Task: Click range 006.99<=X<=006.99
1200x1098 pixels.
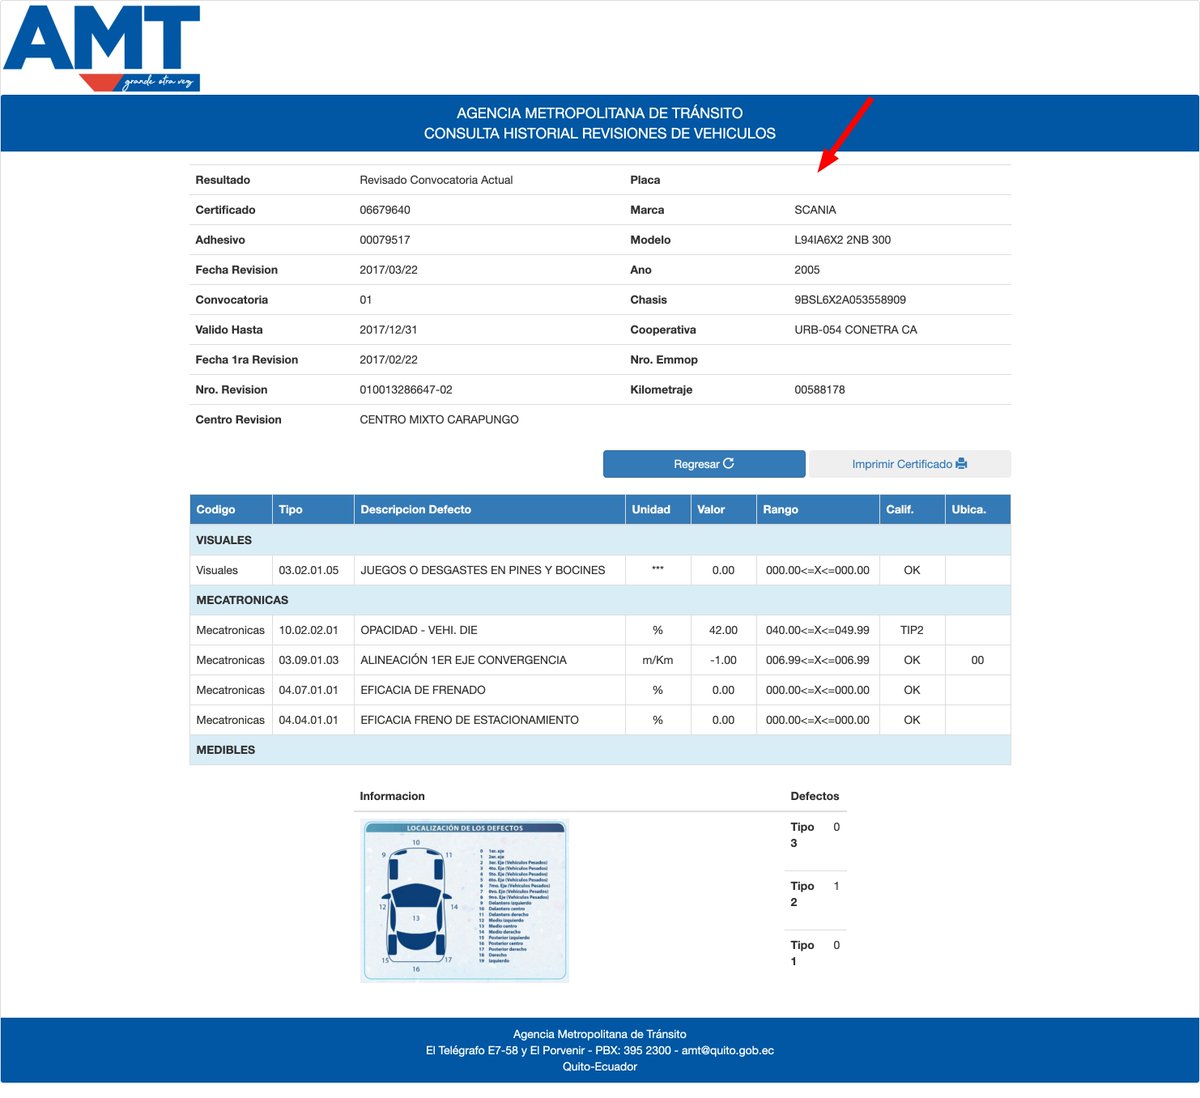Action: coord(818,660)
